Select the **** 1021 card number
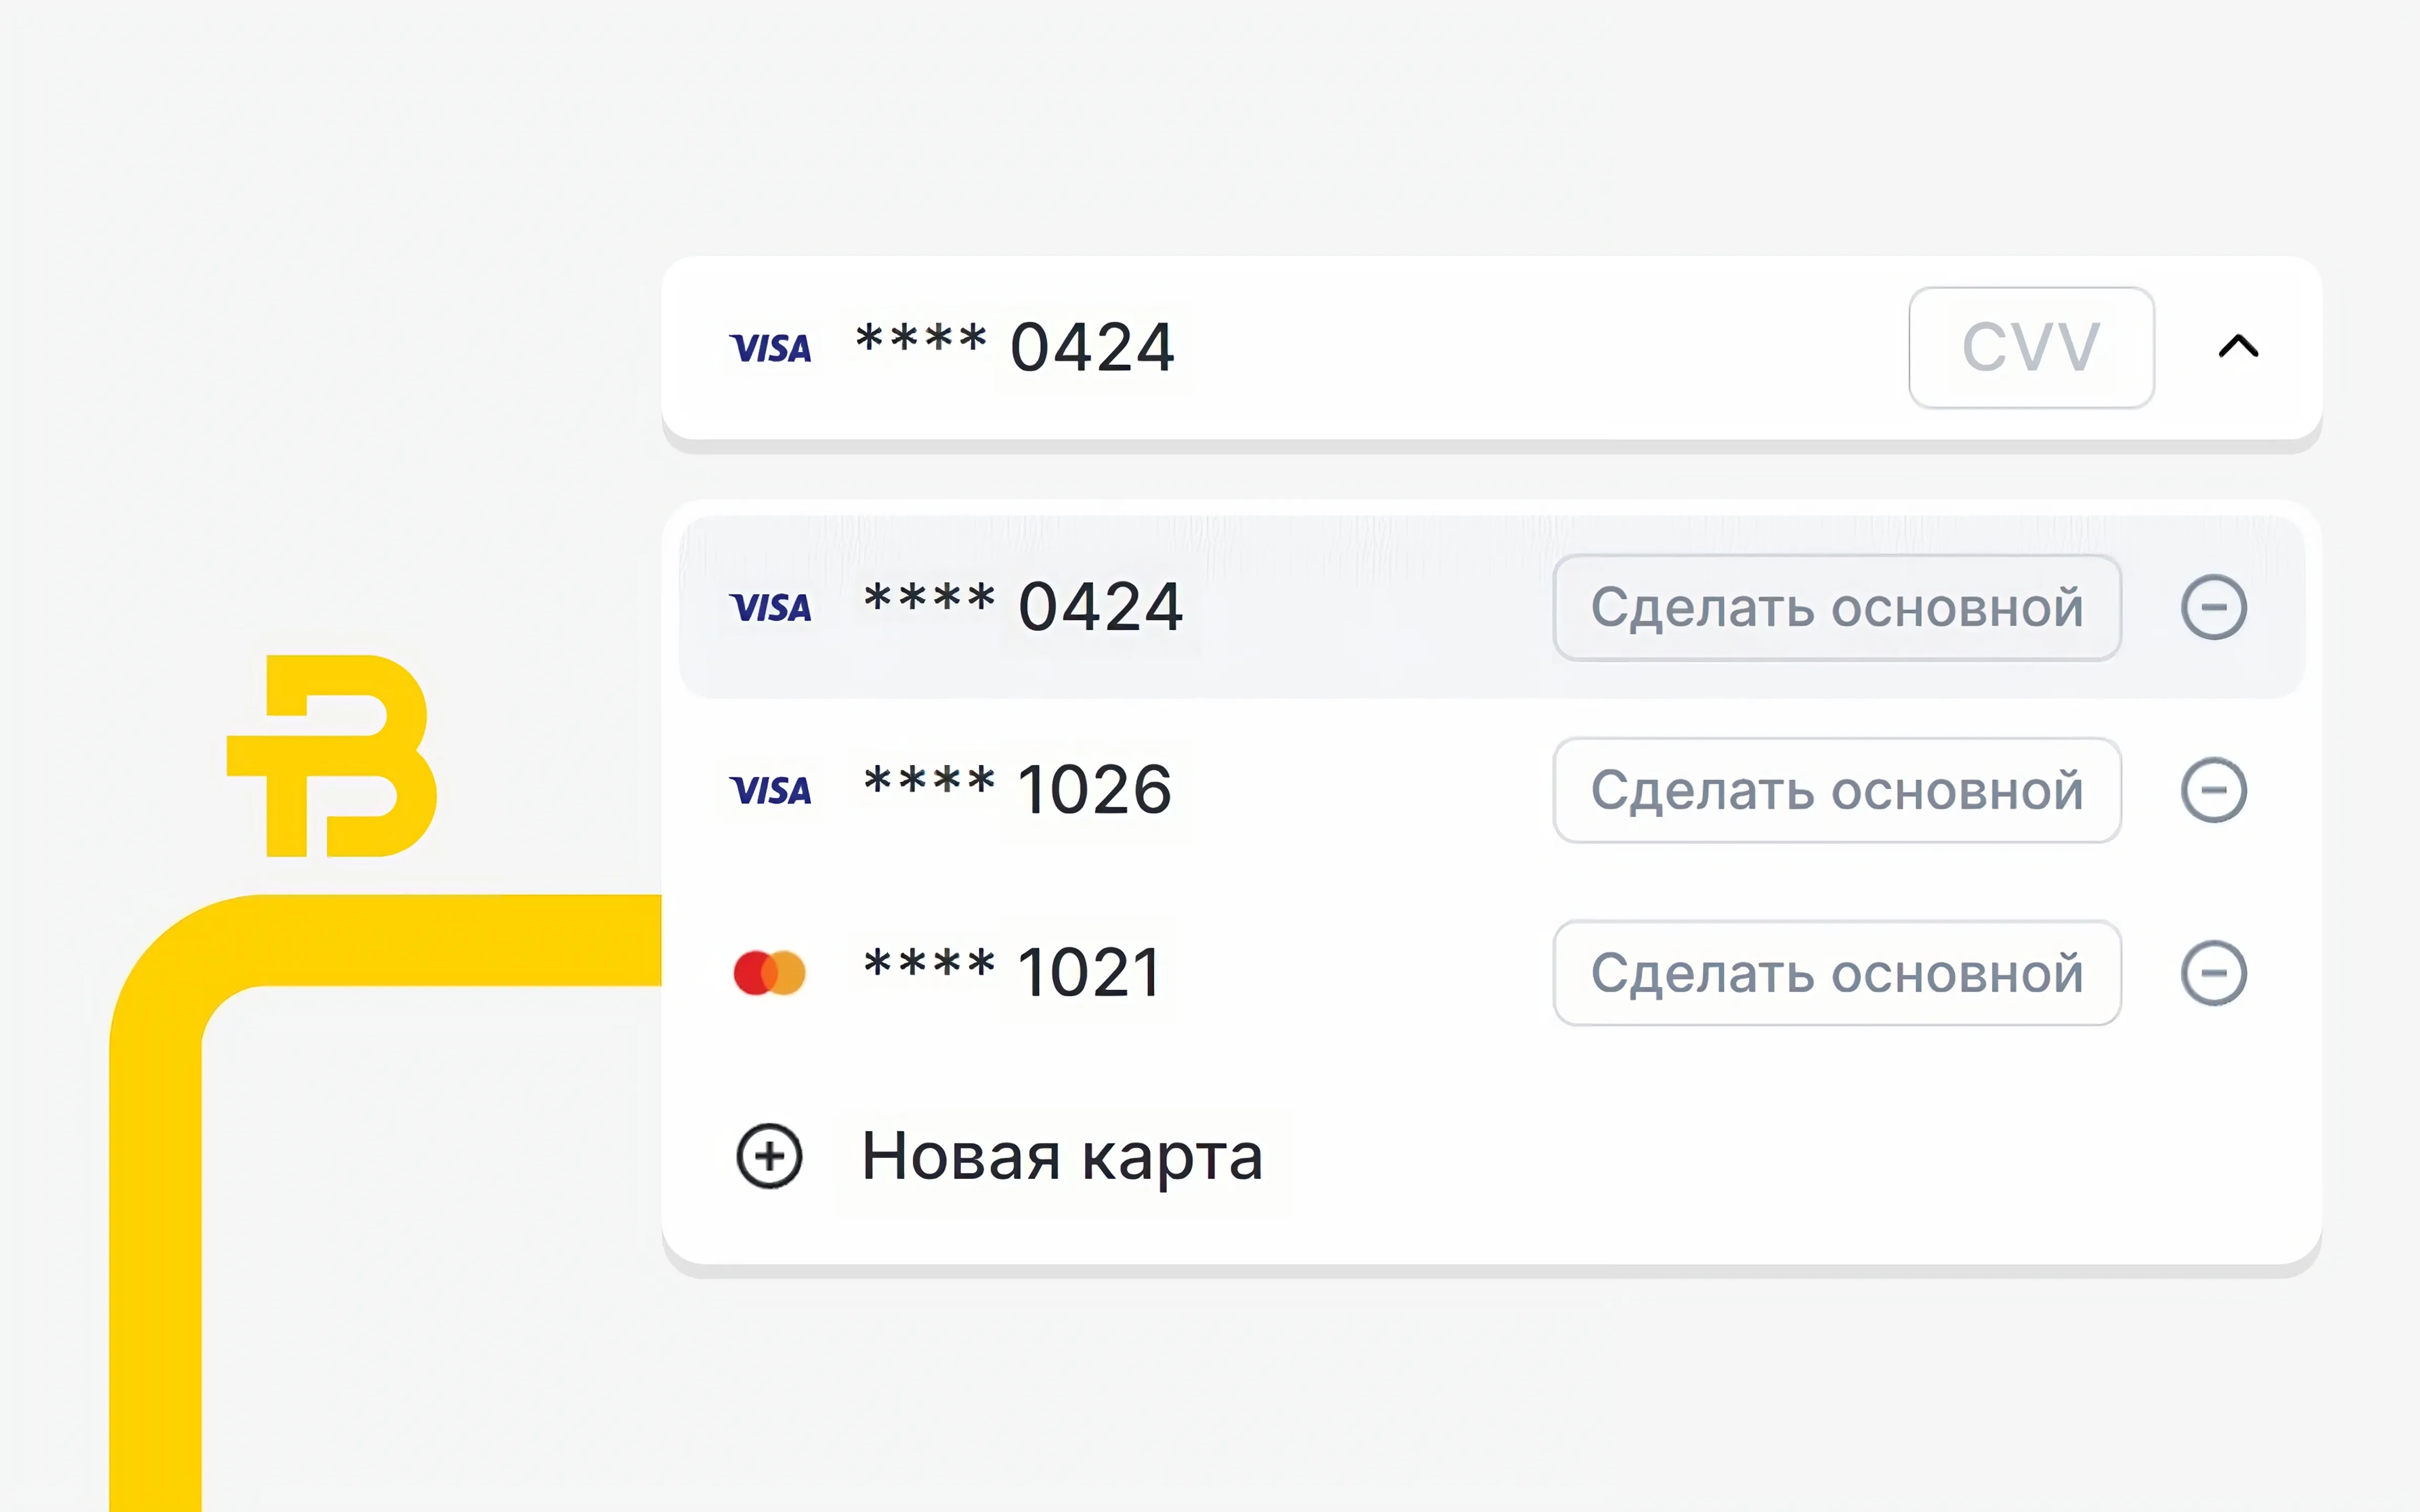This screenshot has width=2420, height=1512. click(x=1012, y=973)
